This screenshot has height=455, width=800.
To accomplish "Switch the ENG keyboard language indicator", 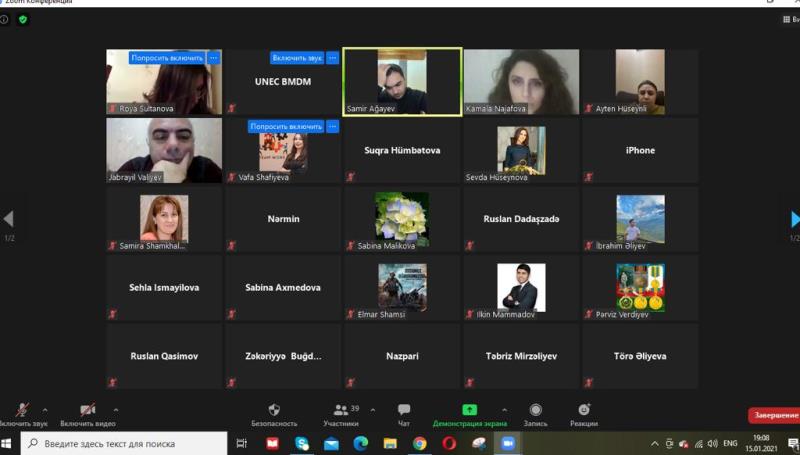I will coord(730,443).
